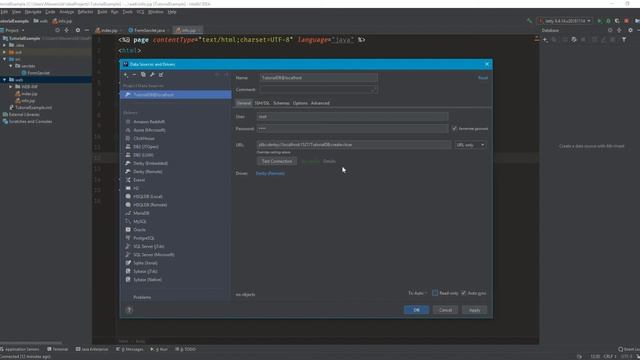Select PostgreSQL driver

[x=144, y=238]
